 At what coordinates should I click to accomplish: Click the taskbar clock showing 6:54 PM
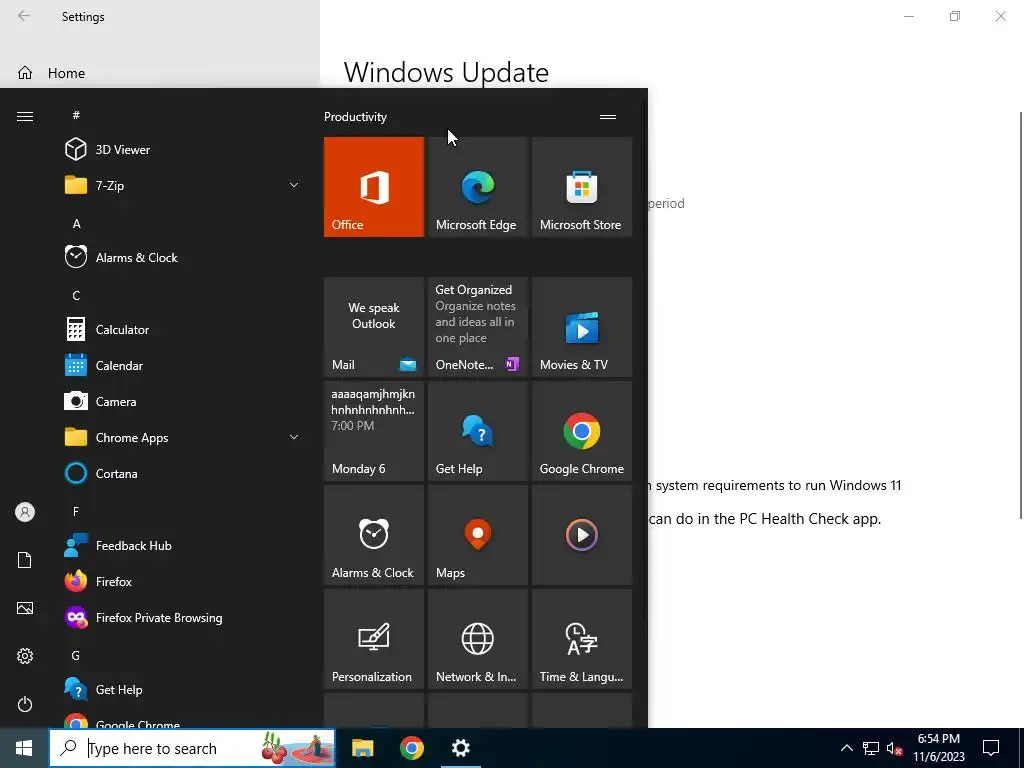point(938,748)
